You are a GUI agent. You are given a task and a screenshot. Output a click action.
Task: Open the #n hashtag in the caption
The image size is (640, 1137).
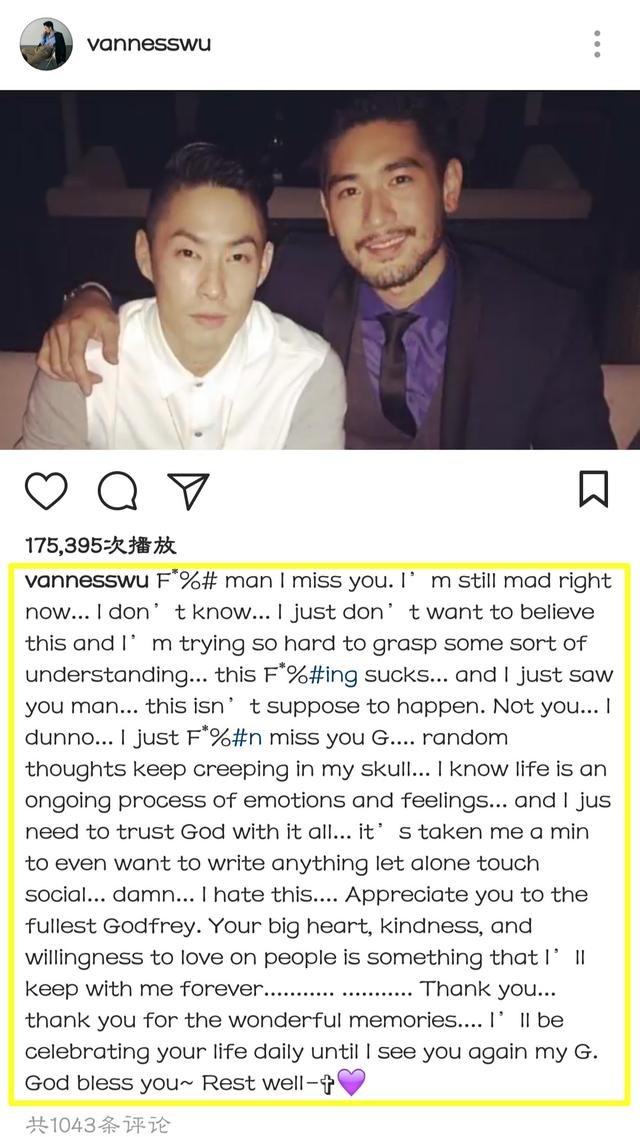[x=246, y=737]
